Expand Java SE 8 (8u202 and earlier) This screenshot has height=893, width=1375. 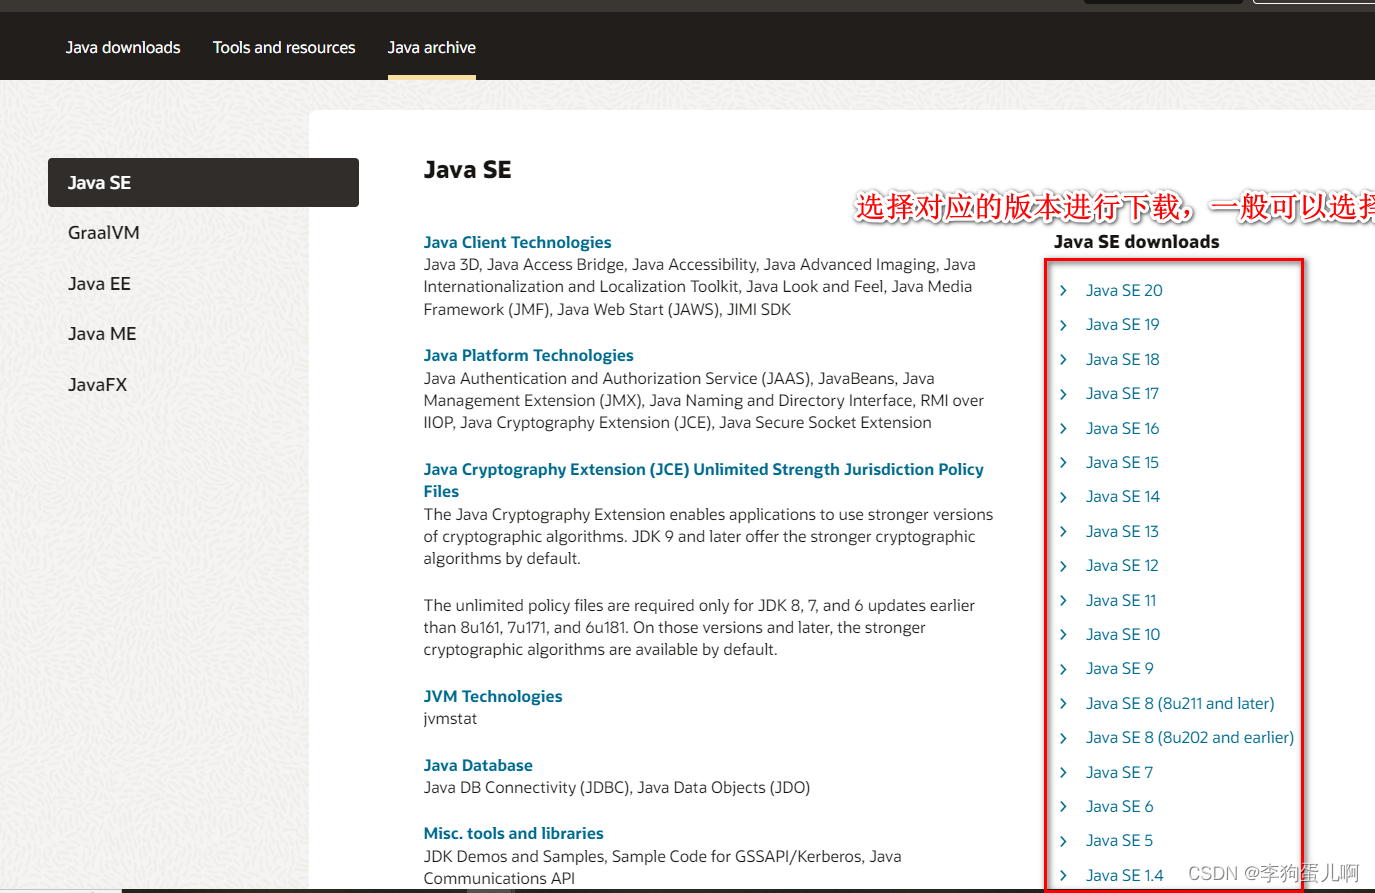[x=1190, y=737]
